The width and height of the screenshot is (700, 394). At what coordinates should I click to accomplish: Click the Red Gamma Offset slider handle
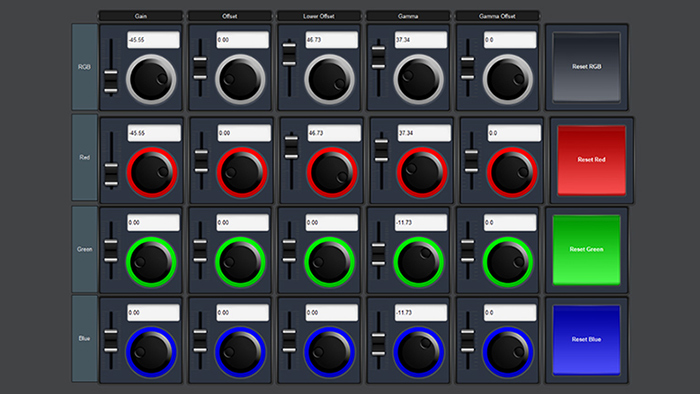[x=471, y=161]
